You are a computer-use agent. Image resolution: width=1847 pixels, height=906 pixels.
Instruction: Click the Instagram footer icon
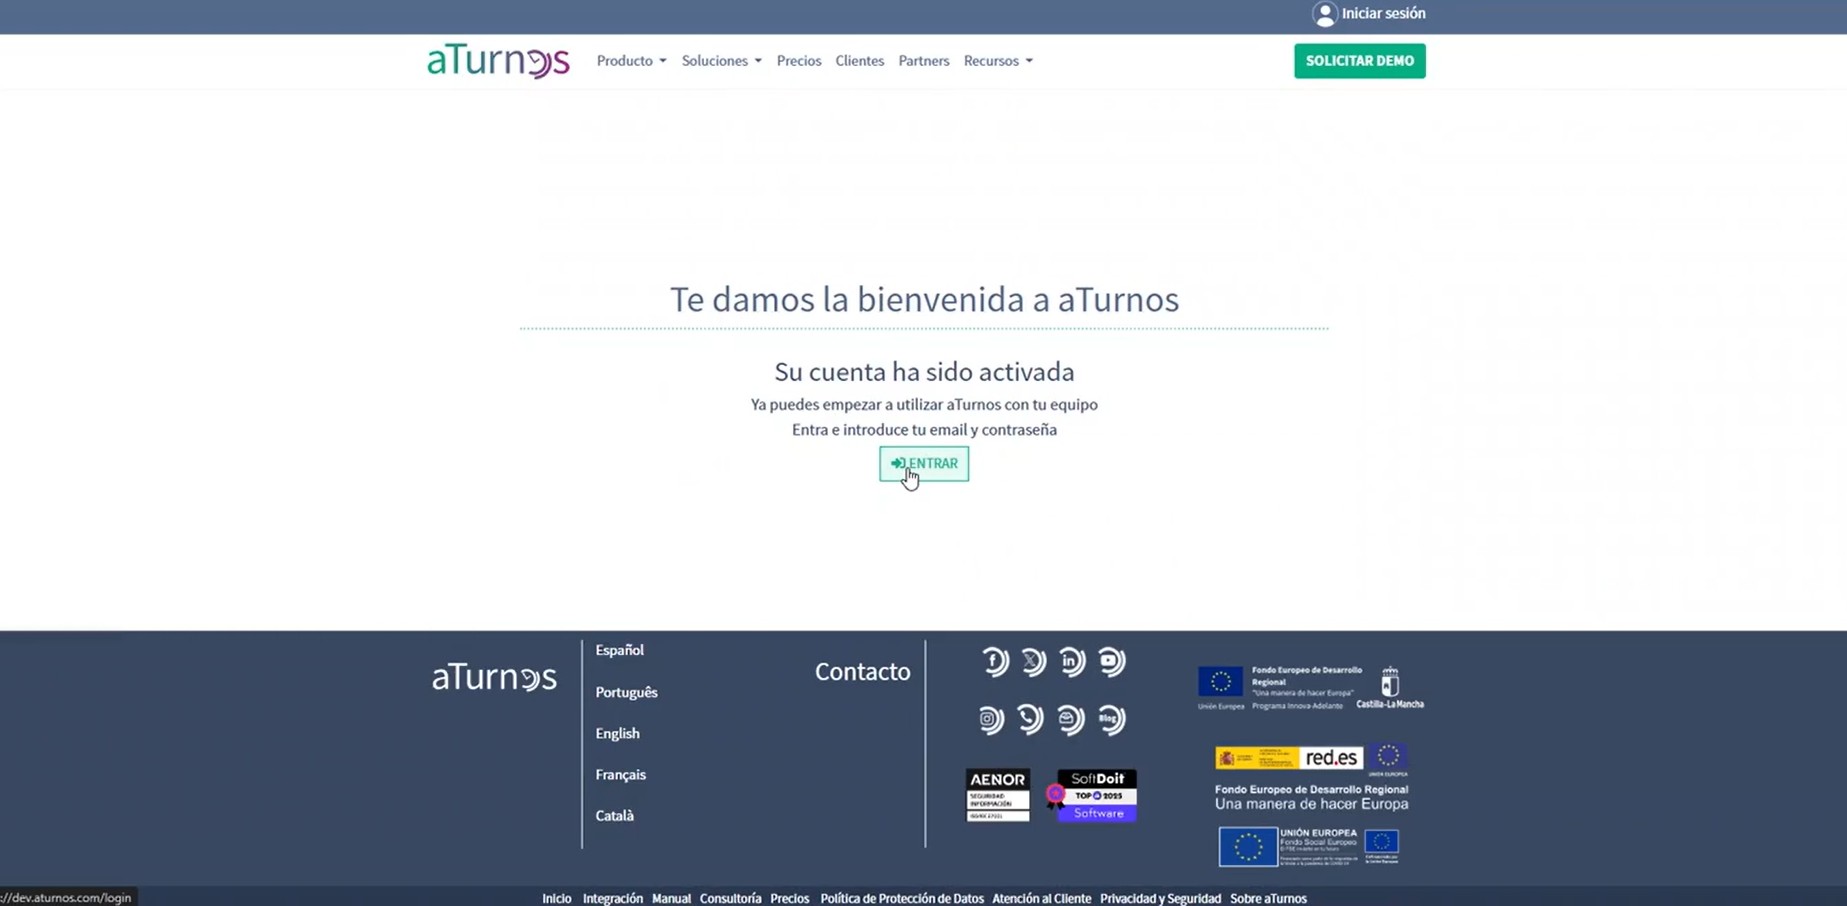tap(990, 719)
